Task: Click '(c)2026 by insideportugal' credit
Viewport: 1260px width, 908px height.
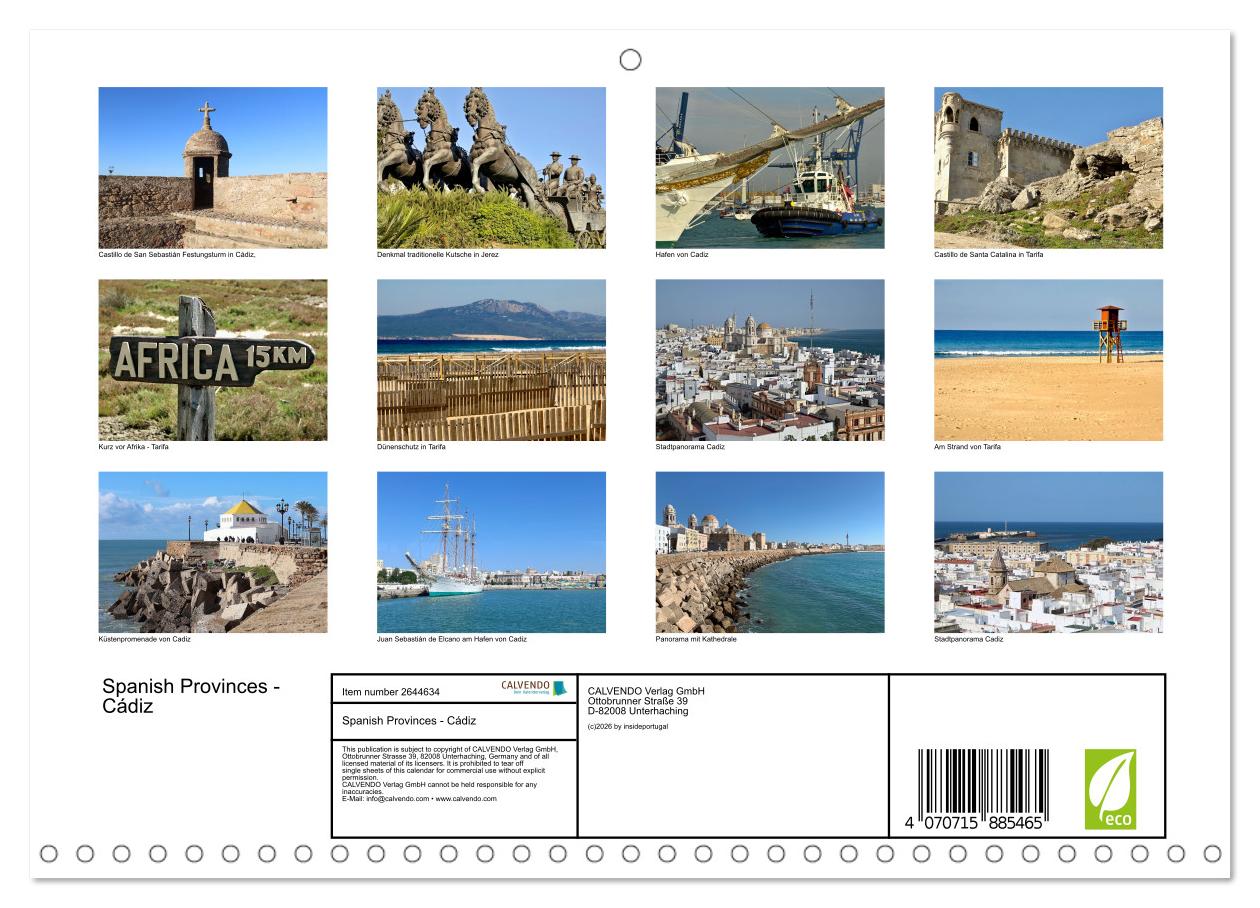Action: pos(628,726)
